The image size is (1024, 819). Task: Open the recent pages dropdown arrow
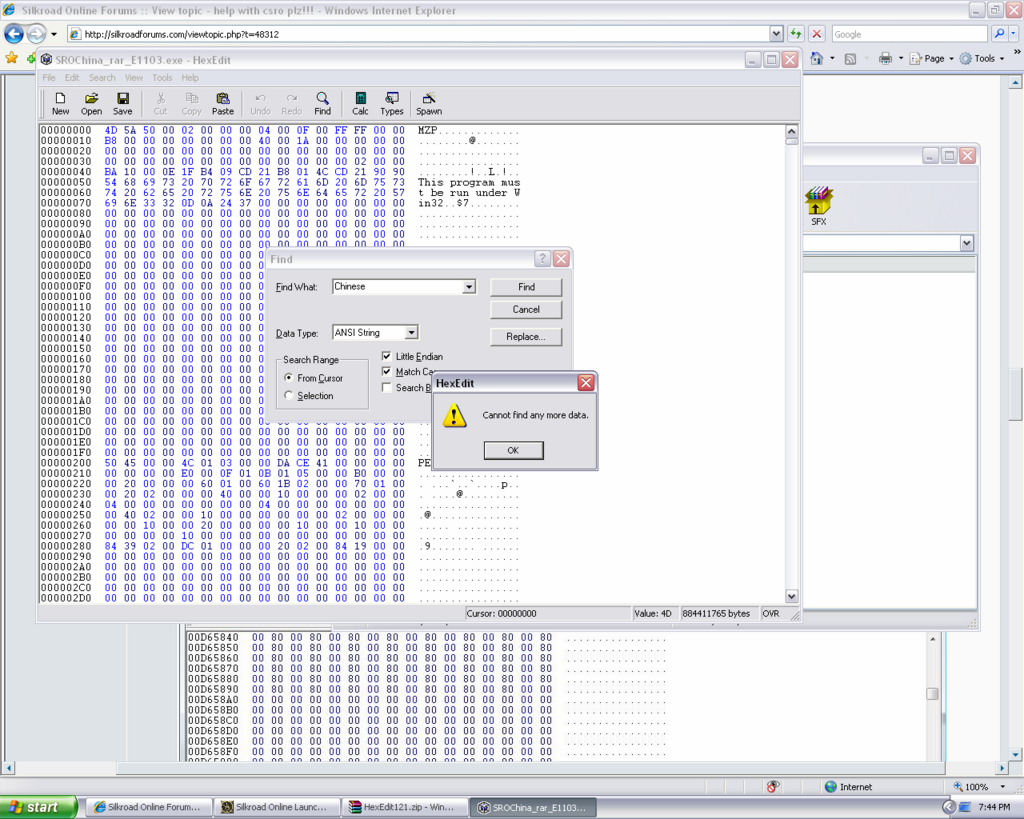54,34
